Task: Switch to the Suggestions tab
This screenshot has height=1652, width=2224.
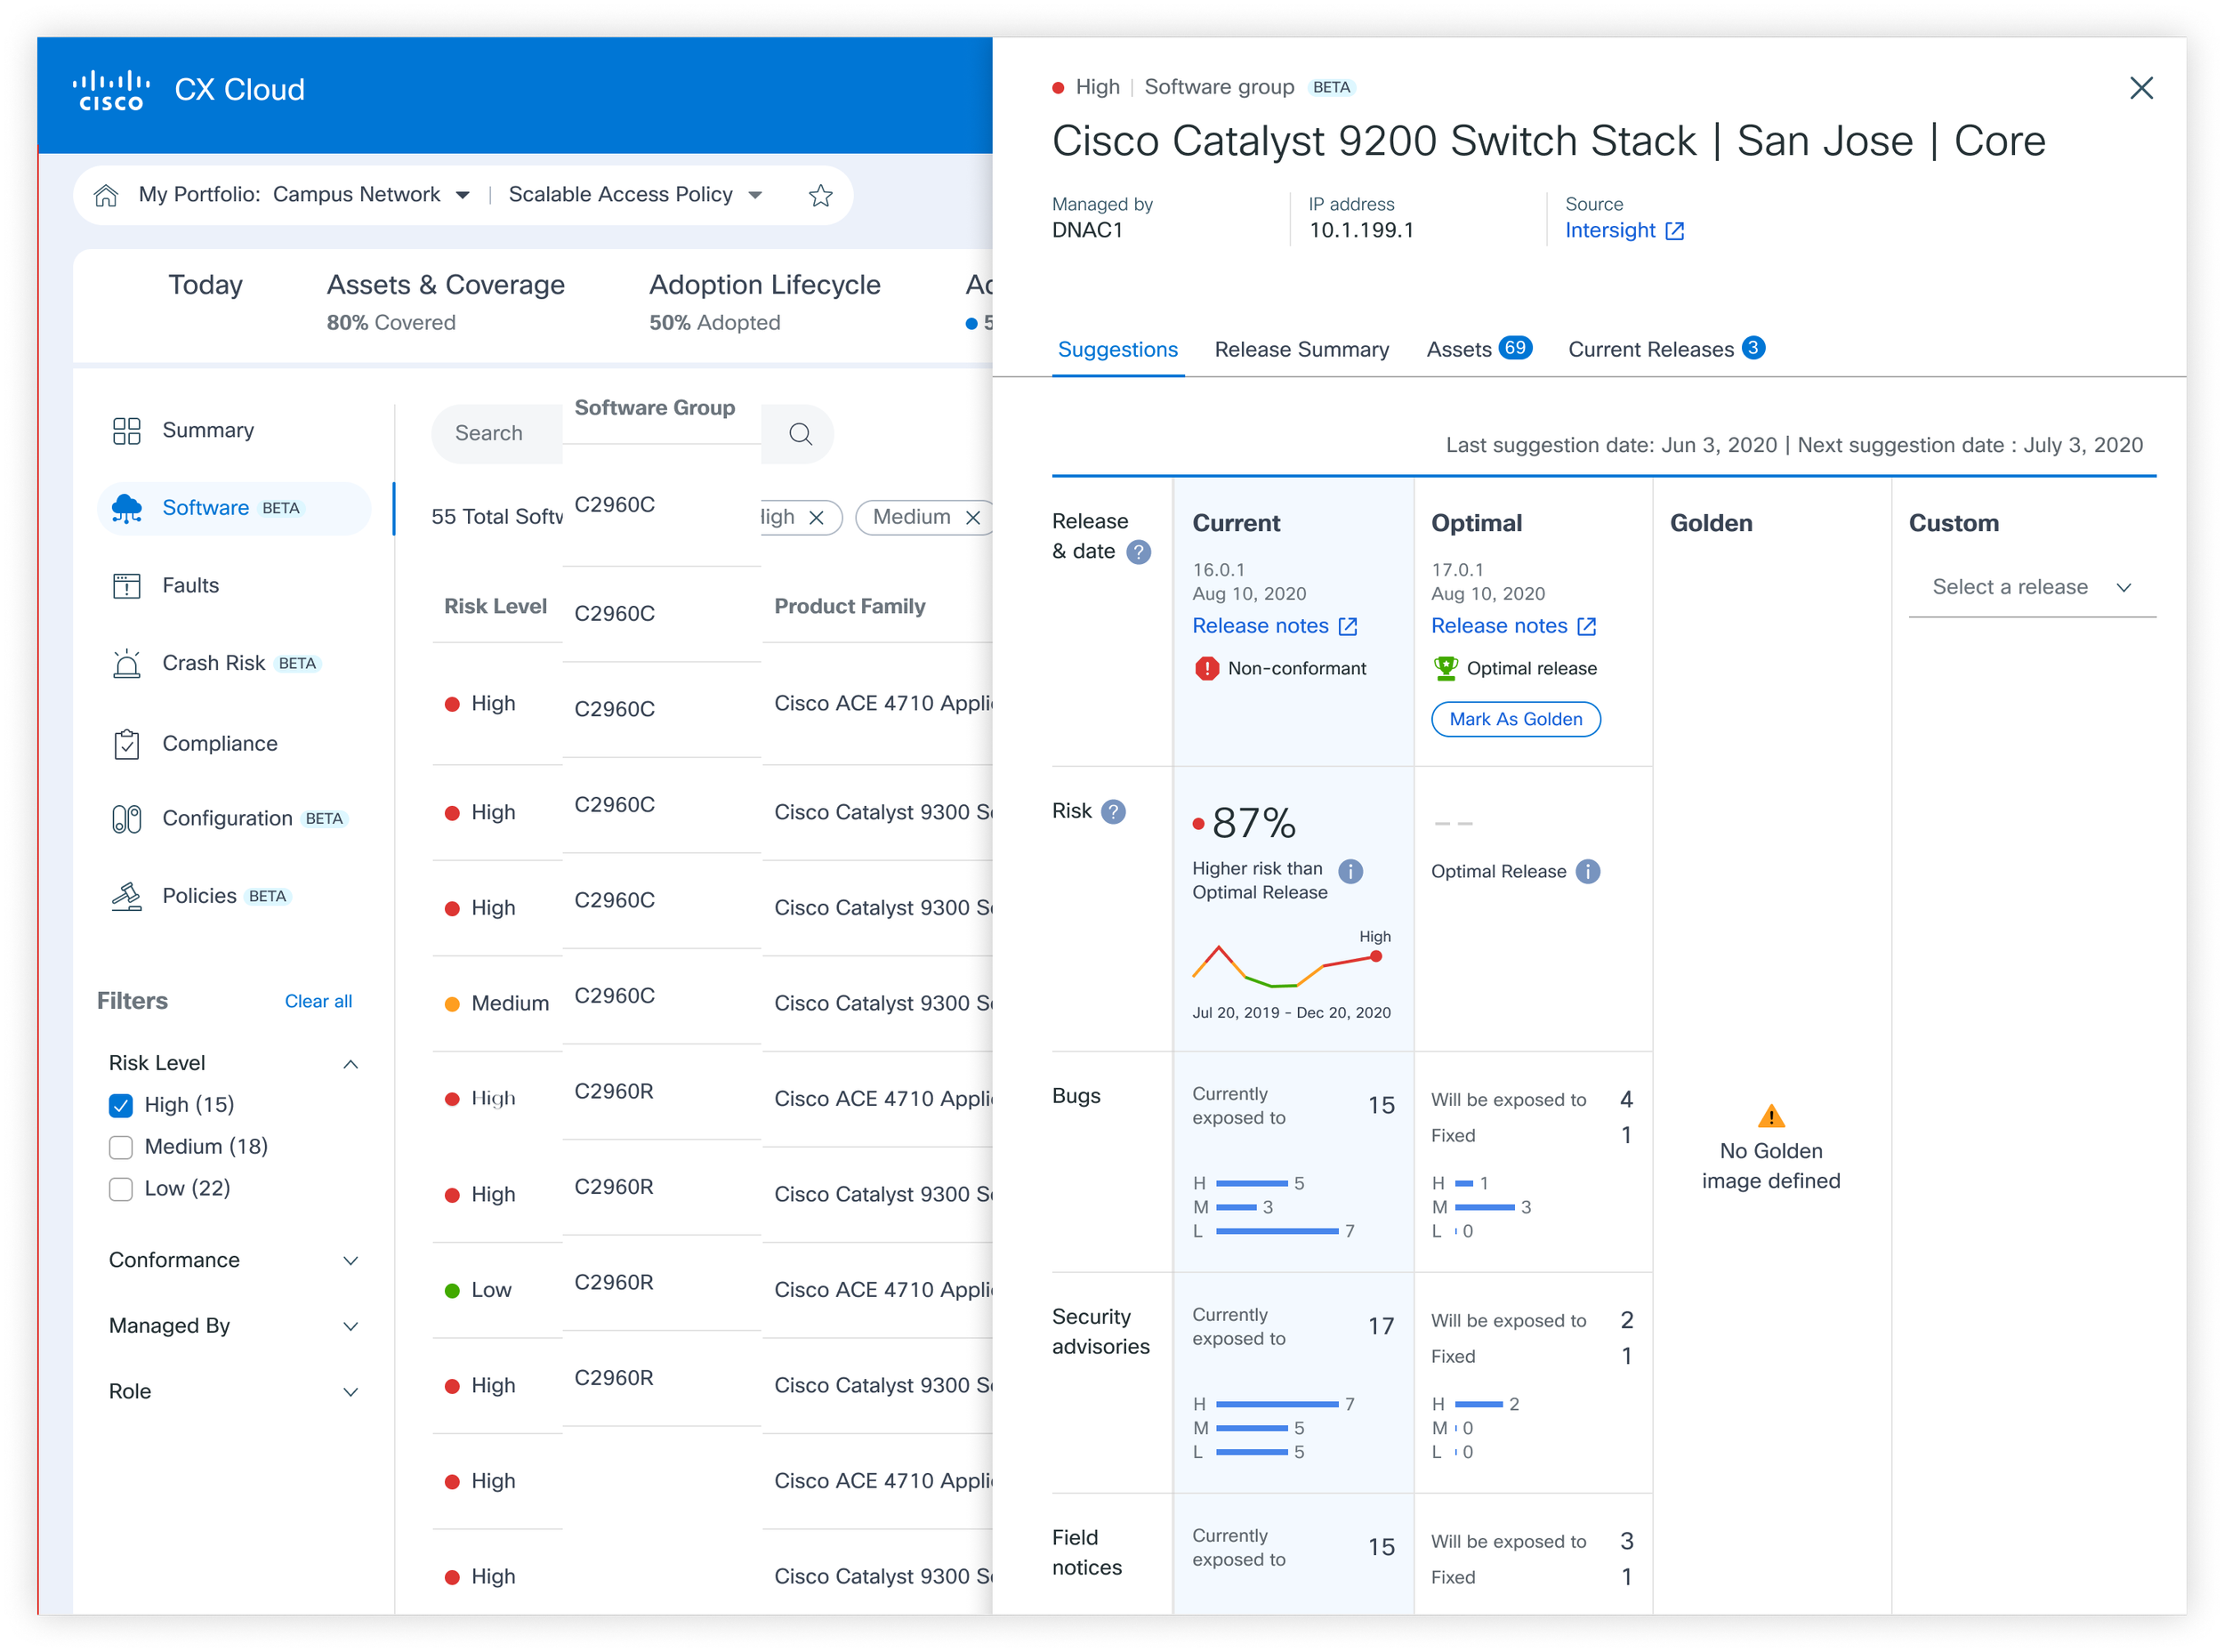Action: (1117, 350)
